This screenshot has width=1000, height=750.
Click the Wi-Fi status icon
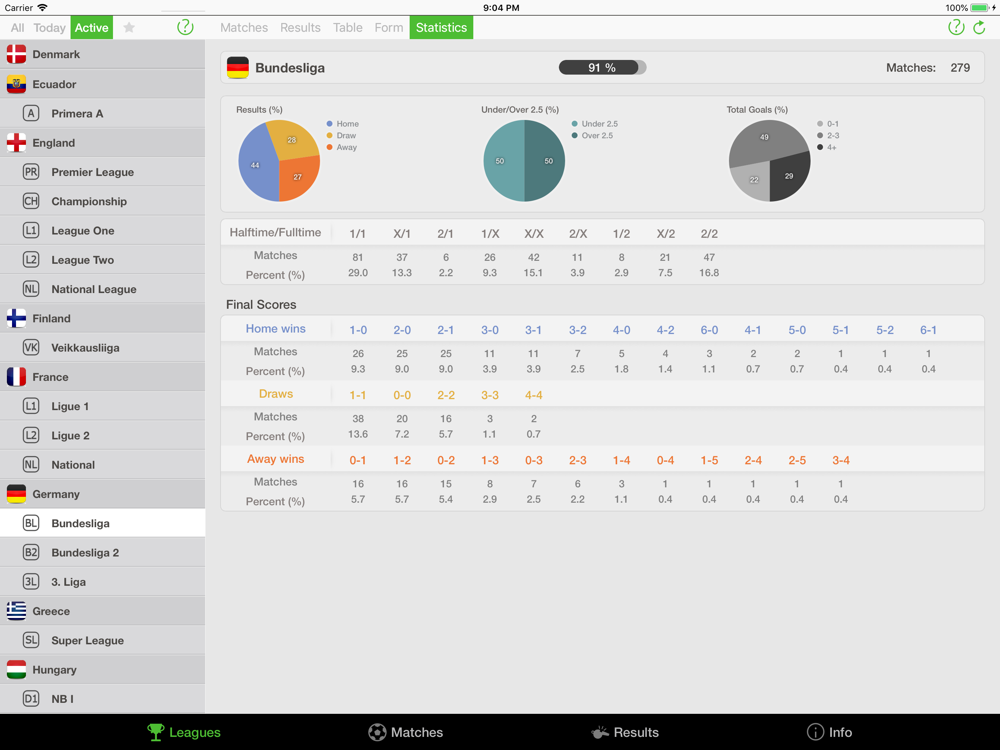pyautogui.click(x=42, y=8)
